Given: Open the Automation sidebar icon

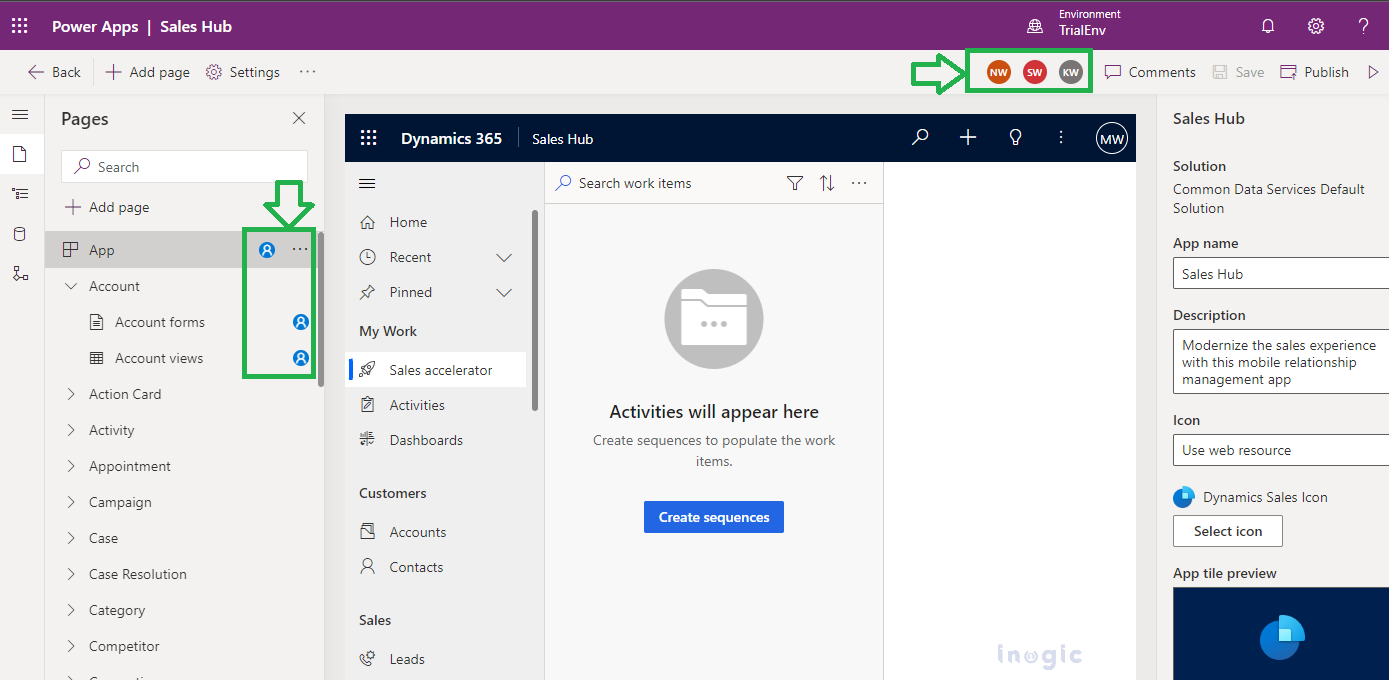Looking at the screenshot, I should coord(20,273).
